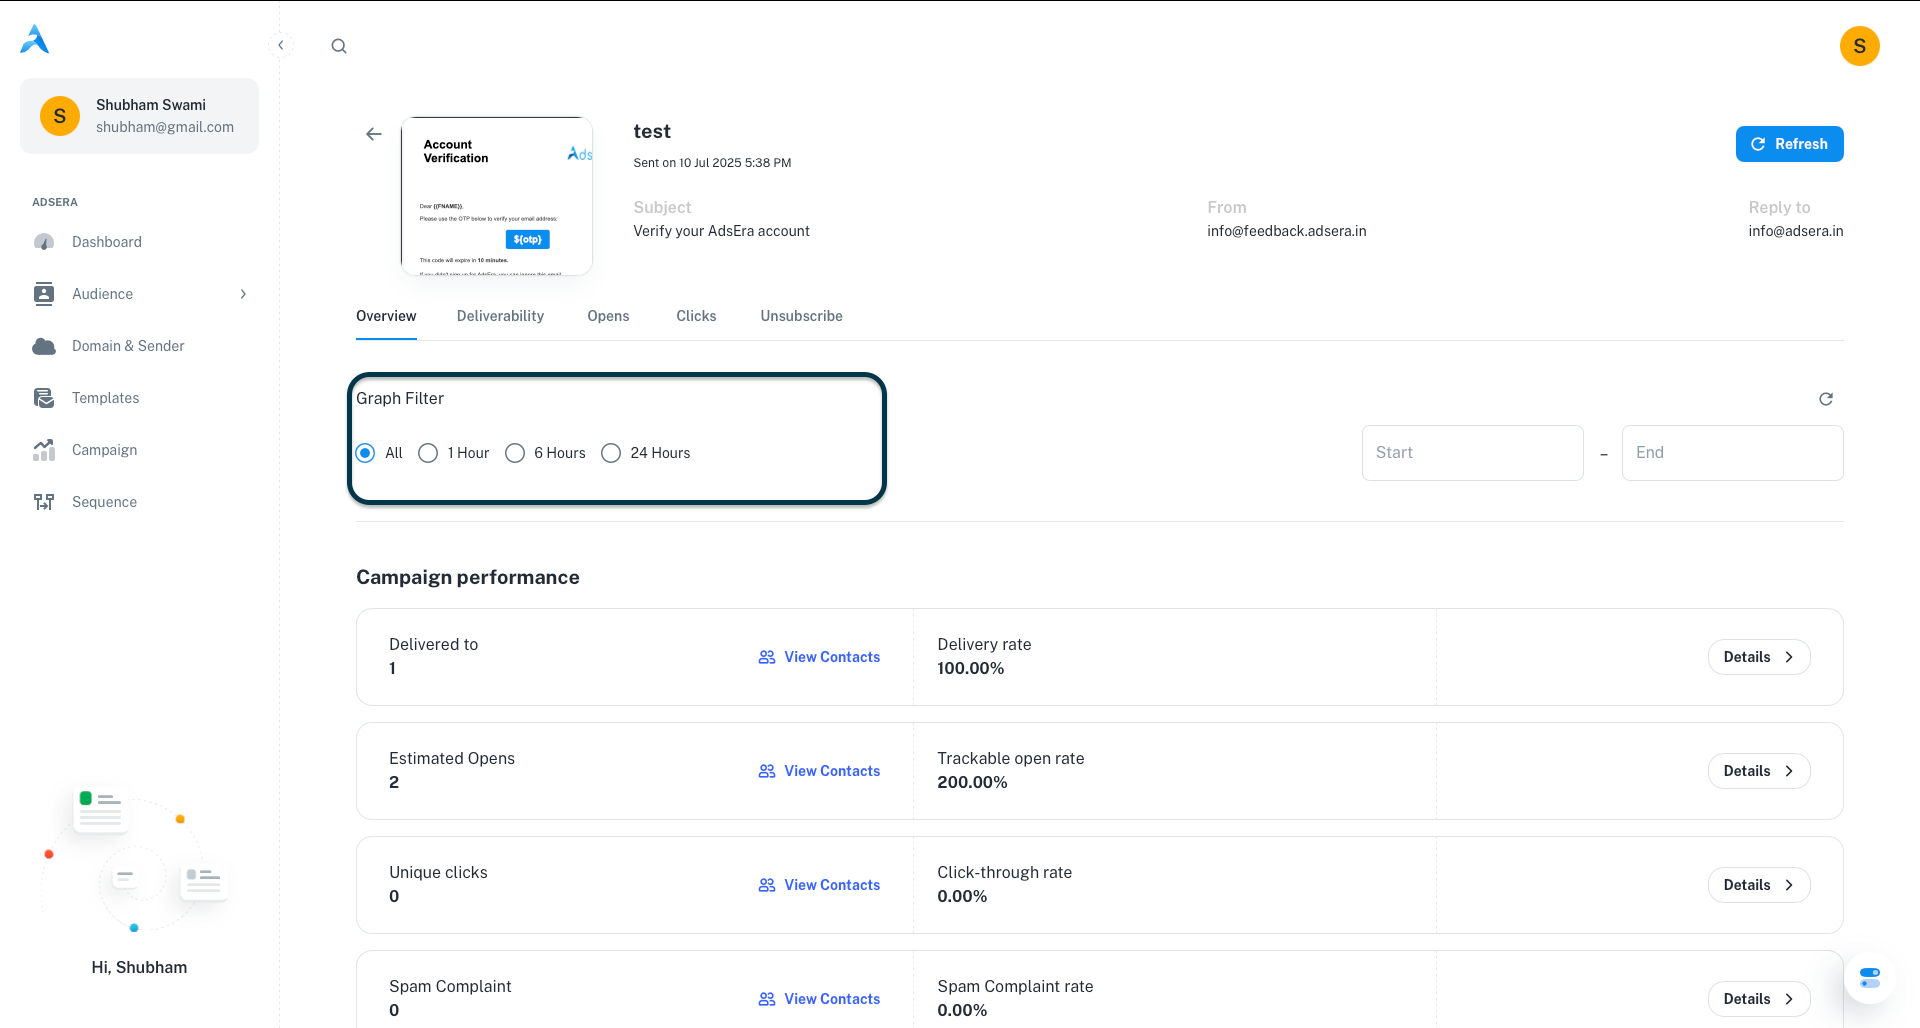Viewport: 1920px width, 1028px height.
Task: Switch to the Unsubscribe tab
Action: (801, 316)
